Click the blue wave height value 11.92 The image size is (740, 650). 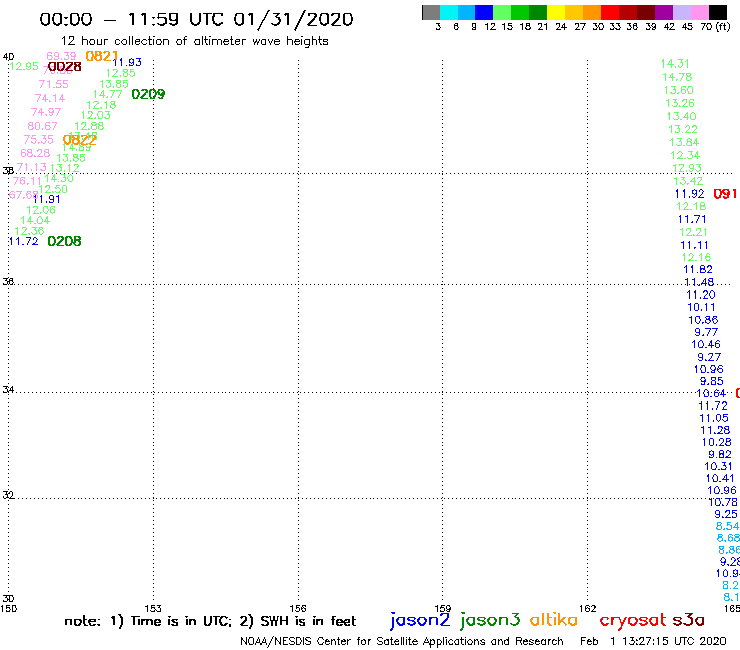click(x=690, y=194)
